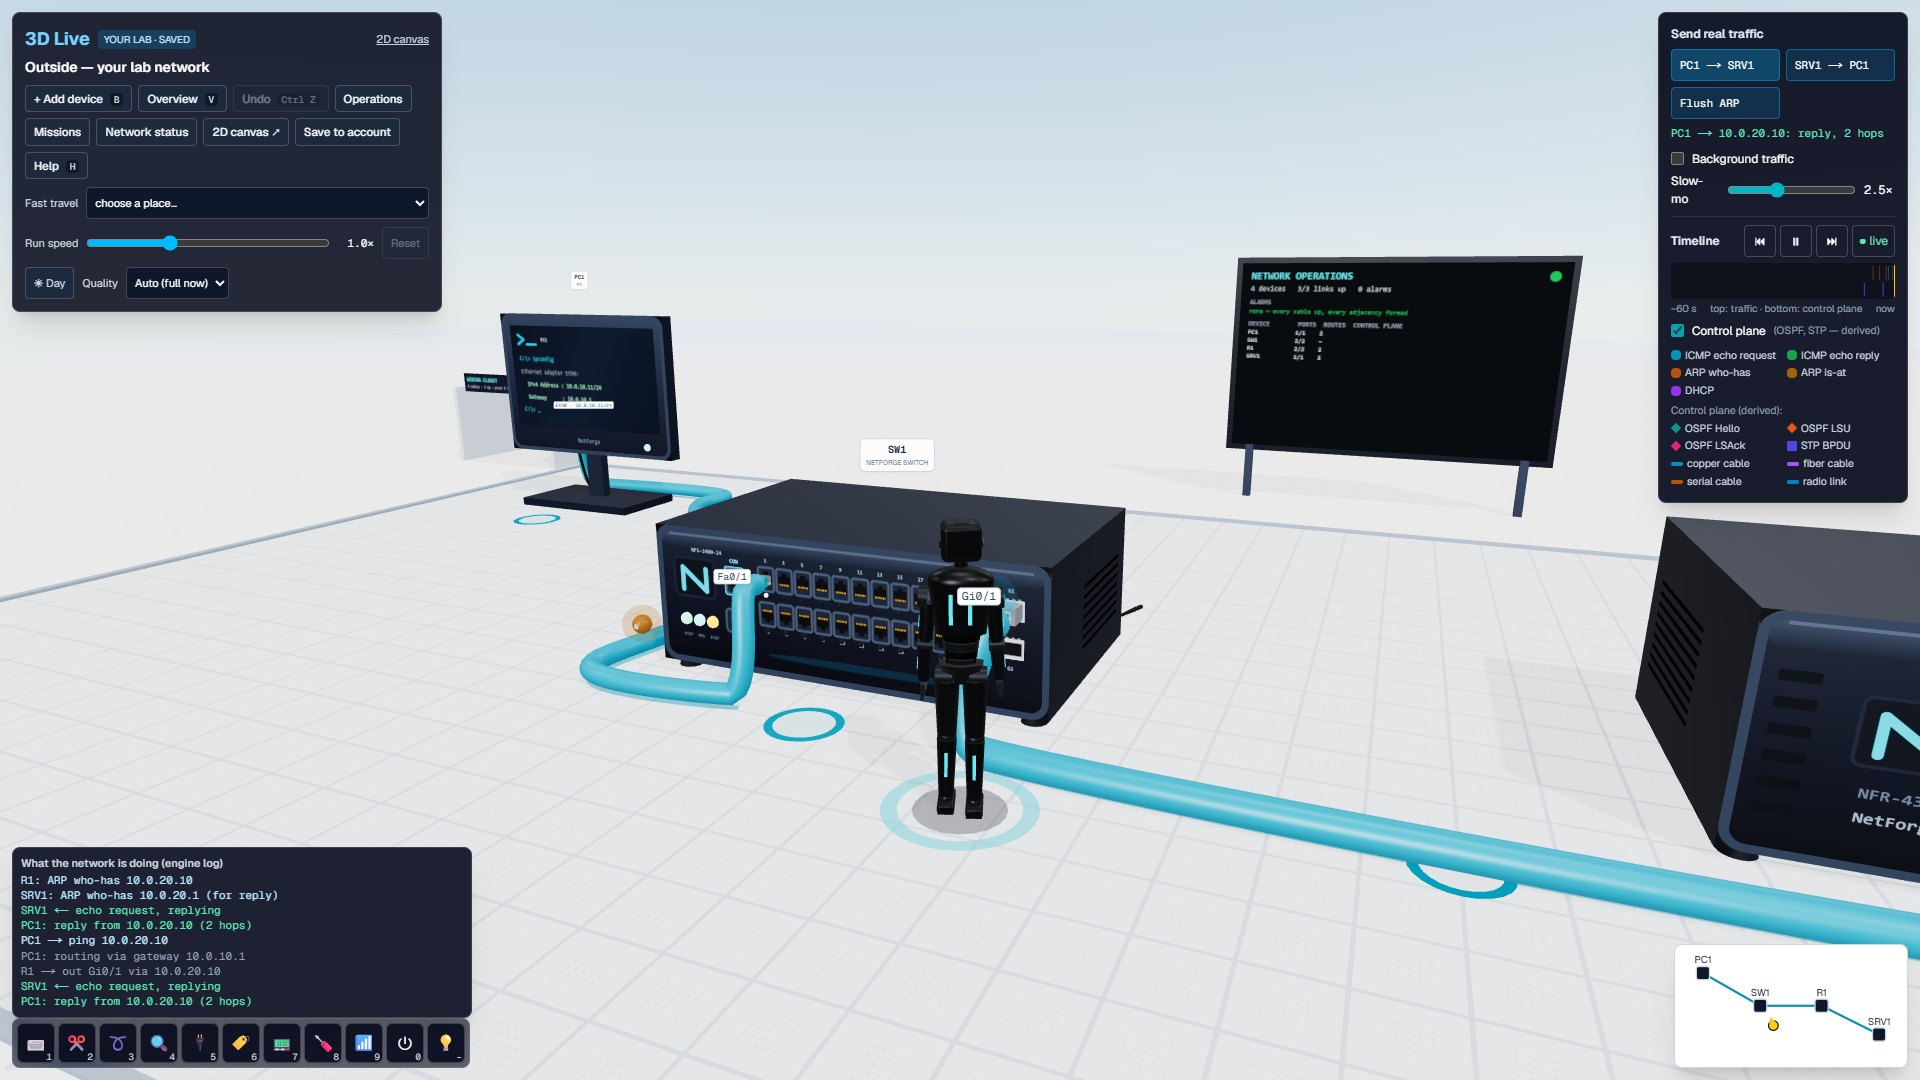Click Save to account
Viewport: 1920px width, 1080px height.
coord(347,132)
